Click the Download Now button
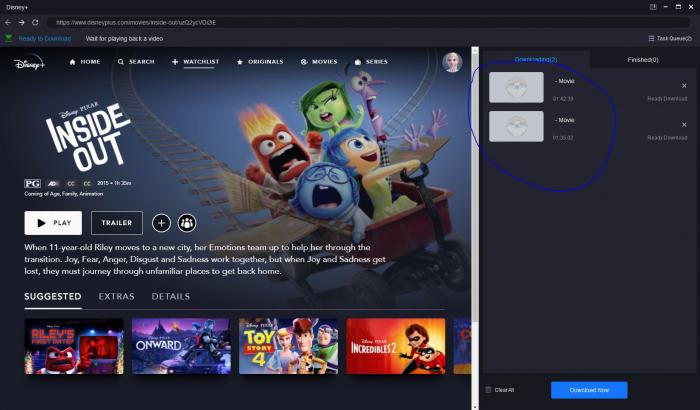The width and height of the screenshot is (700, 410). tap(589, 390)
